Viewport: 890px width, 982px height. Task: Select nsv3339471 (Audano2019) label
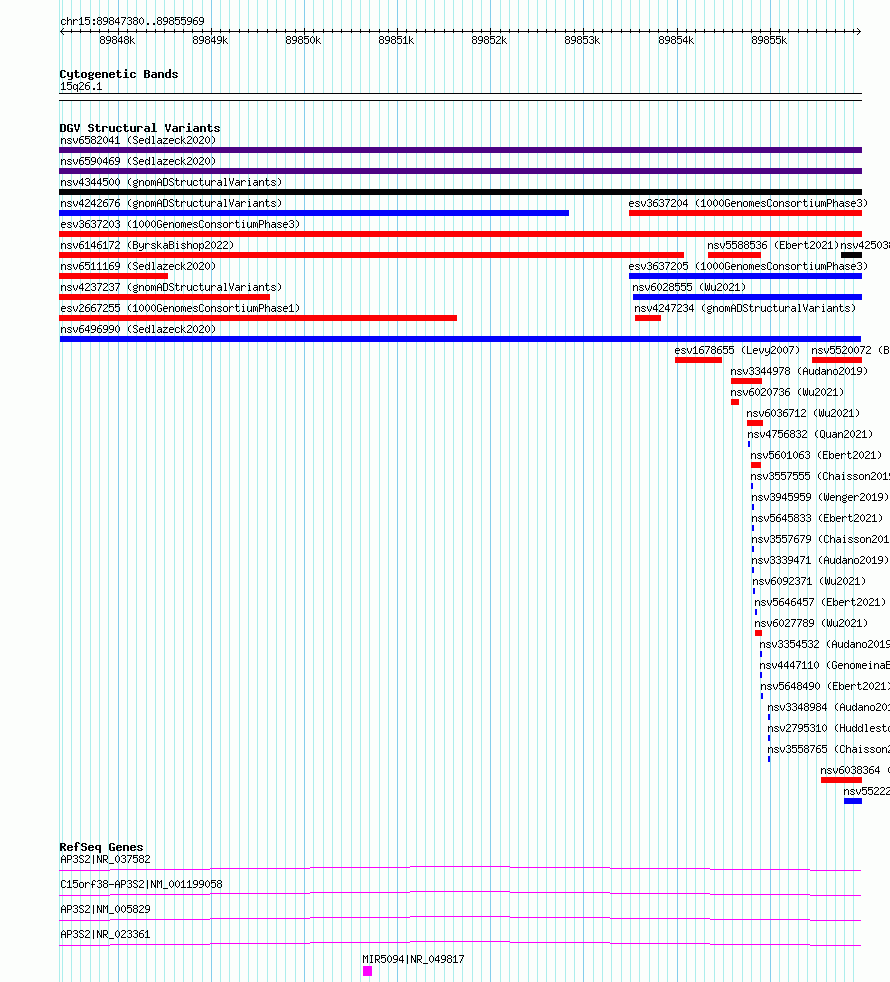tap(820, 561)
